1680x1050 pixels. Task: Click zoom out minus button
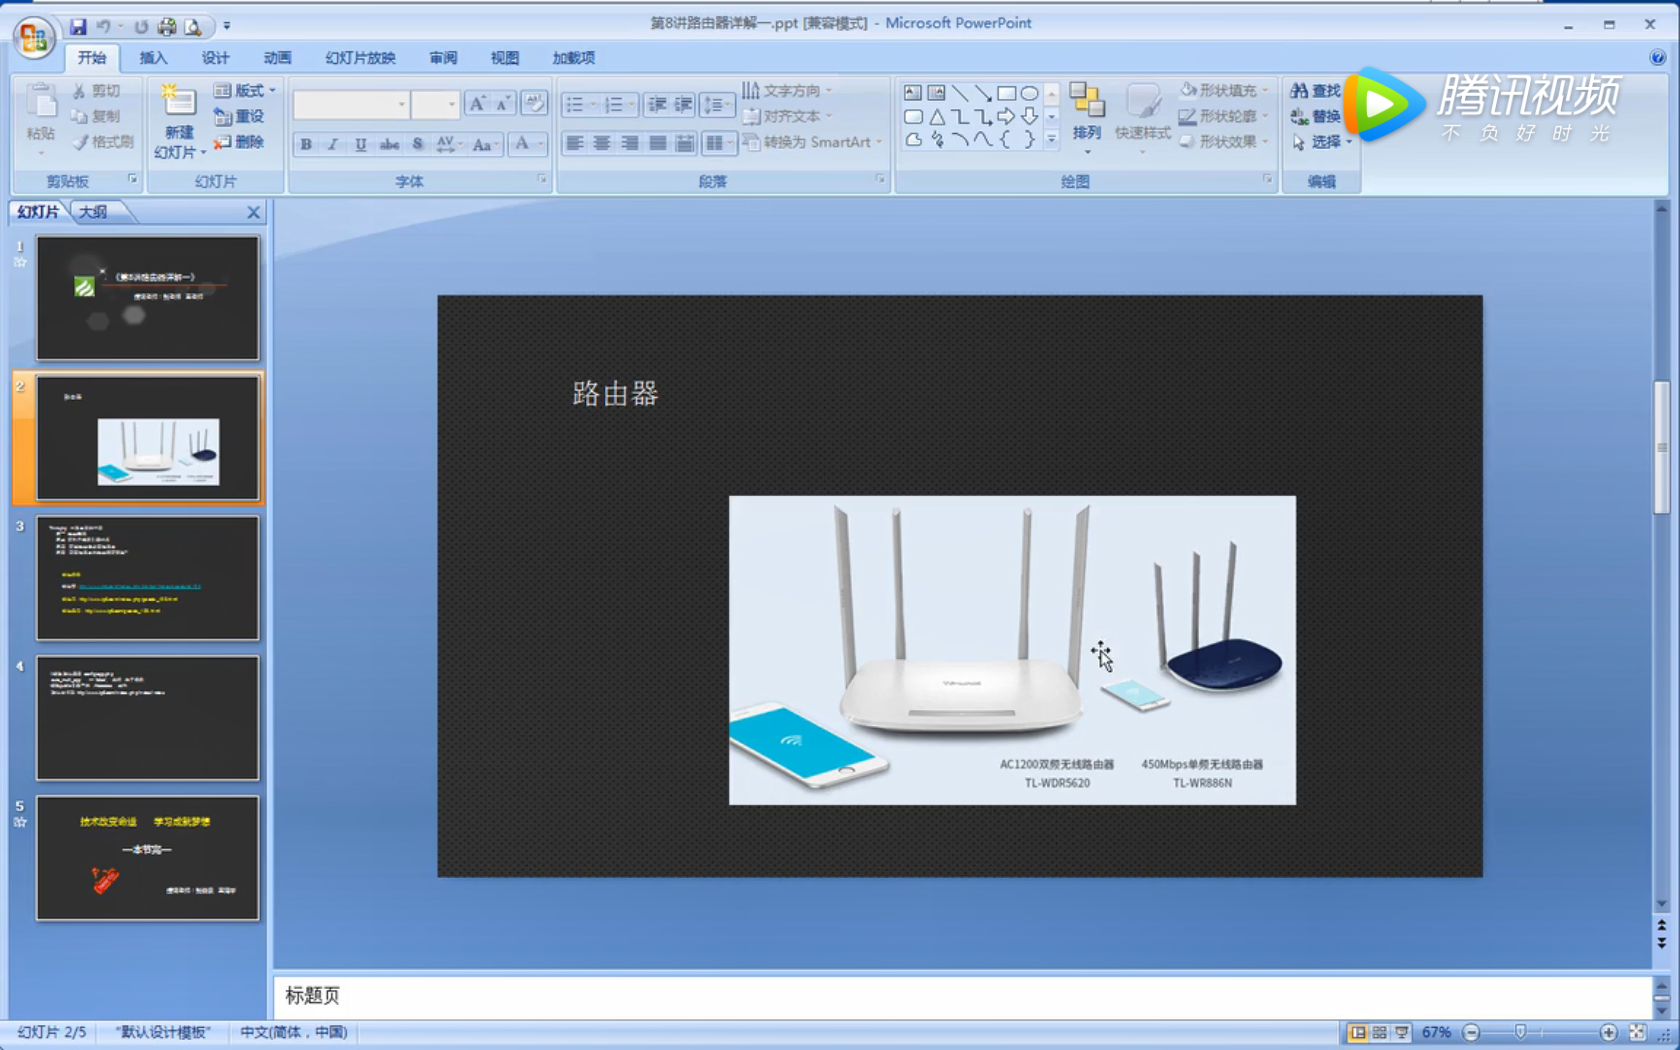coord(1471,1032)
